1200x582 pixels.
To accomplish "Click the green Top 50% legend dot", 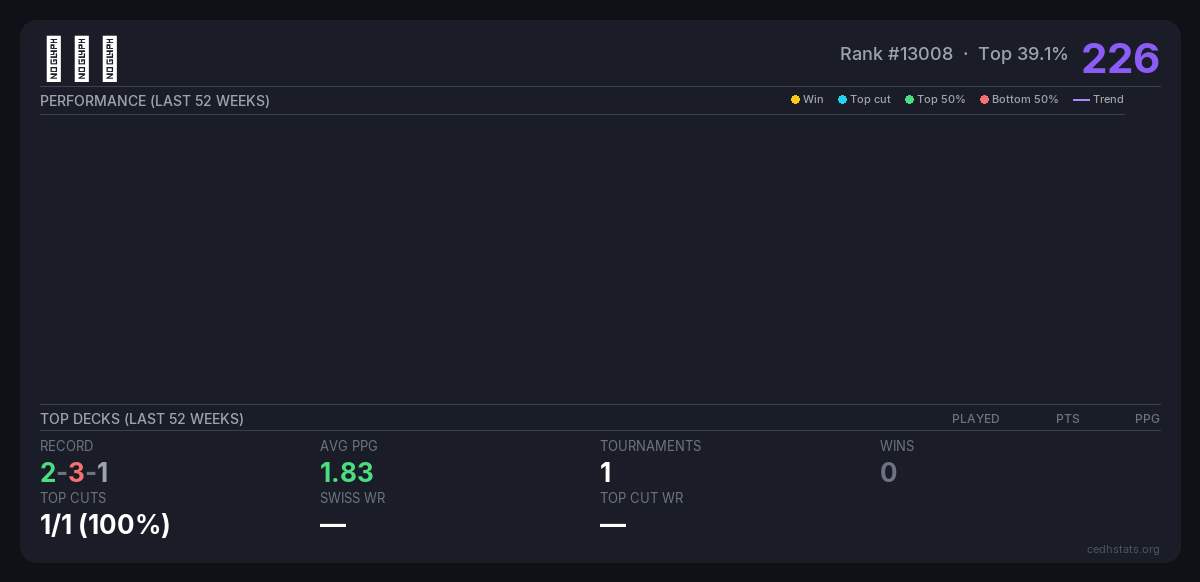I will 909,100.
